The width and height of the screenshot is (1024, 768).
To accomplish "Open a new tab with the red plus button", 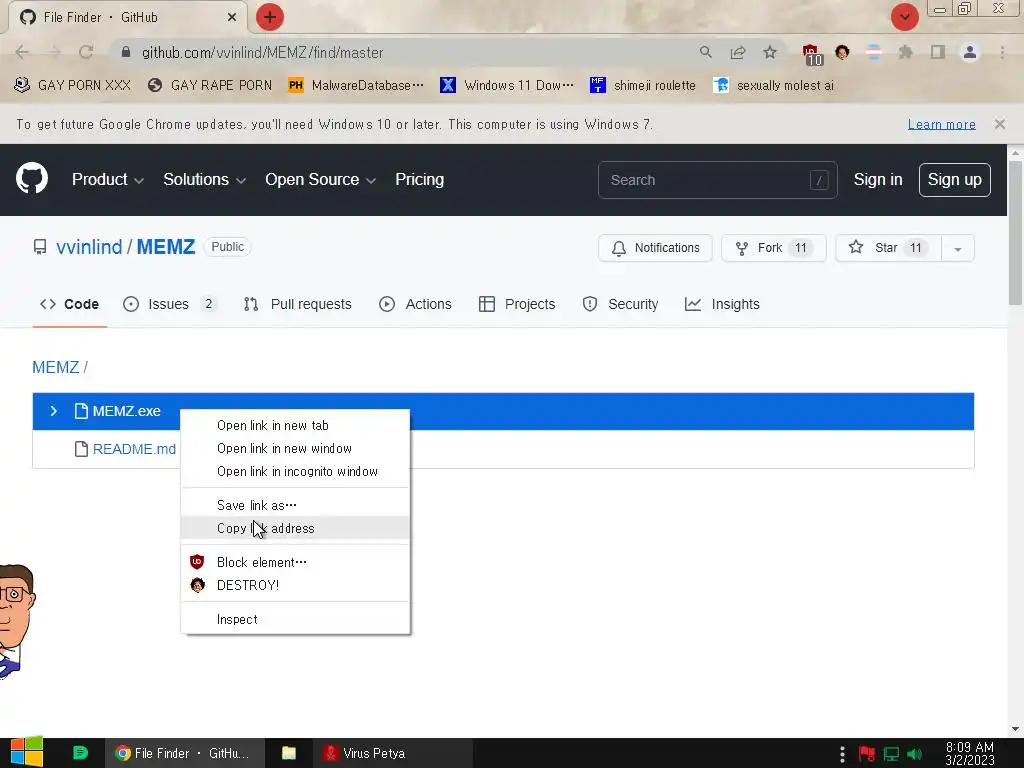I will pyautogui.click(x=270, y=17).
